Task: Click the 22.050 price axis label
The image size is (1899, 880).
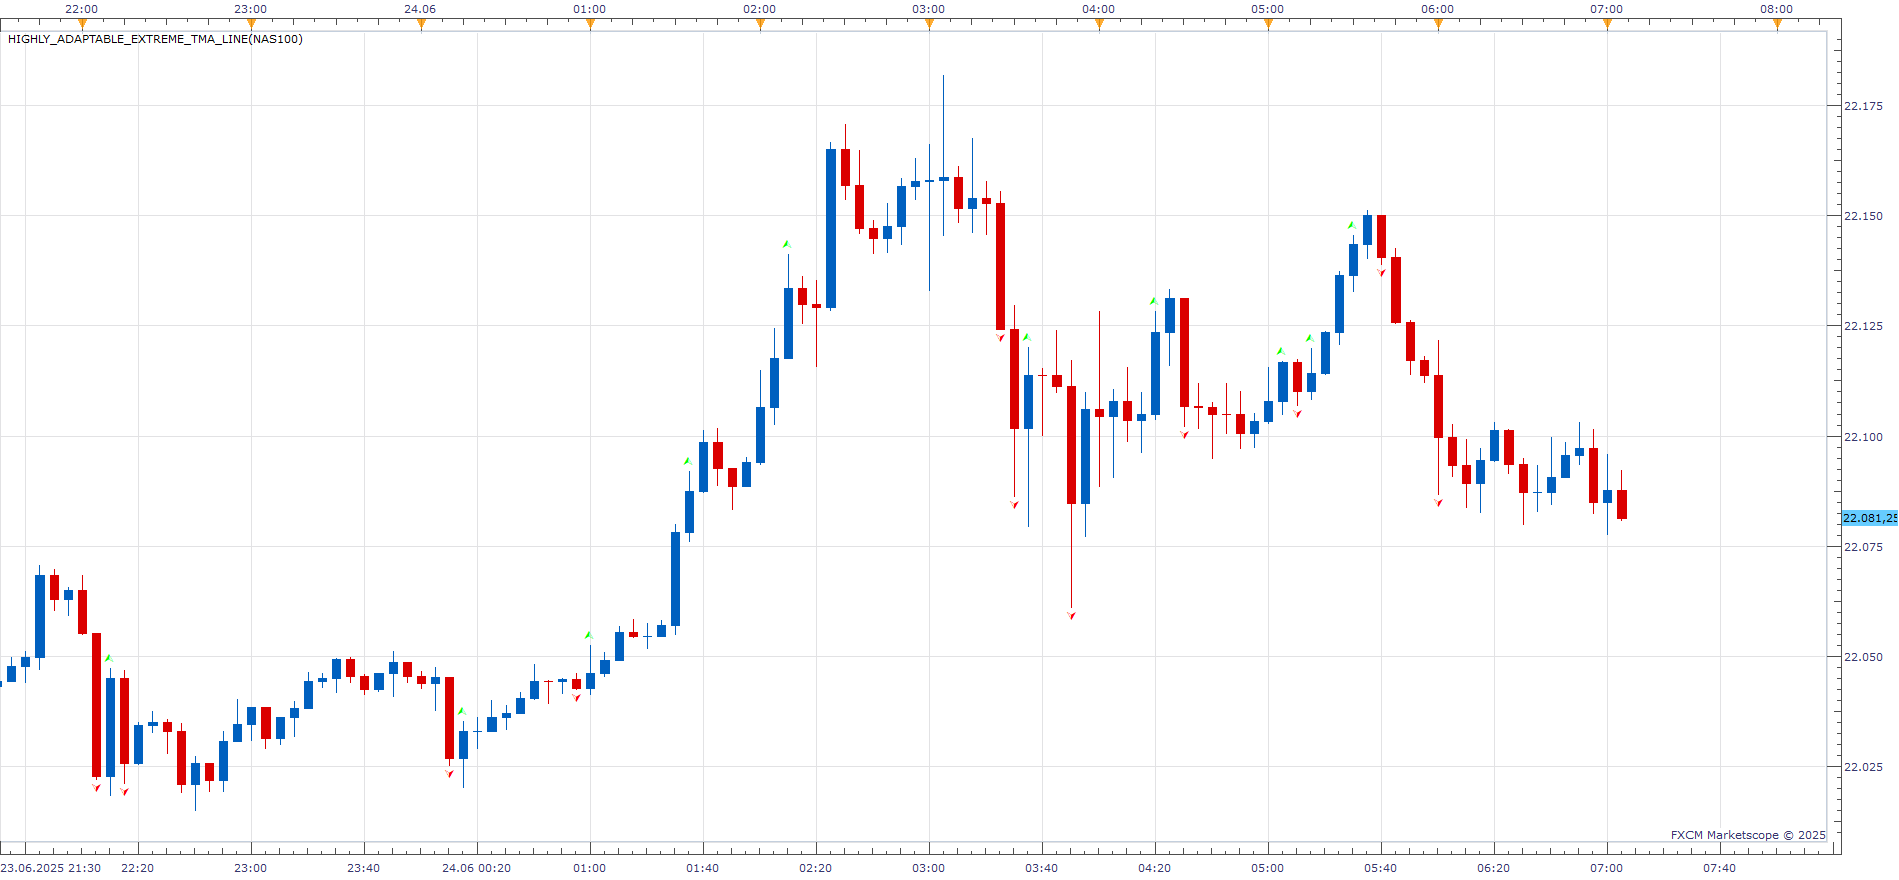Action: point(1863,657)
